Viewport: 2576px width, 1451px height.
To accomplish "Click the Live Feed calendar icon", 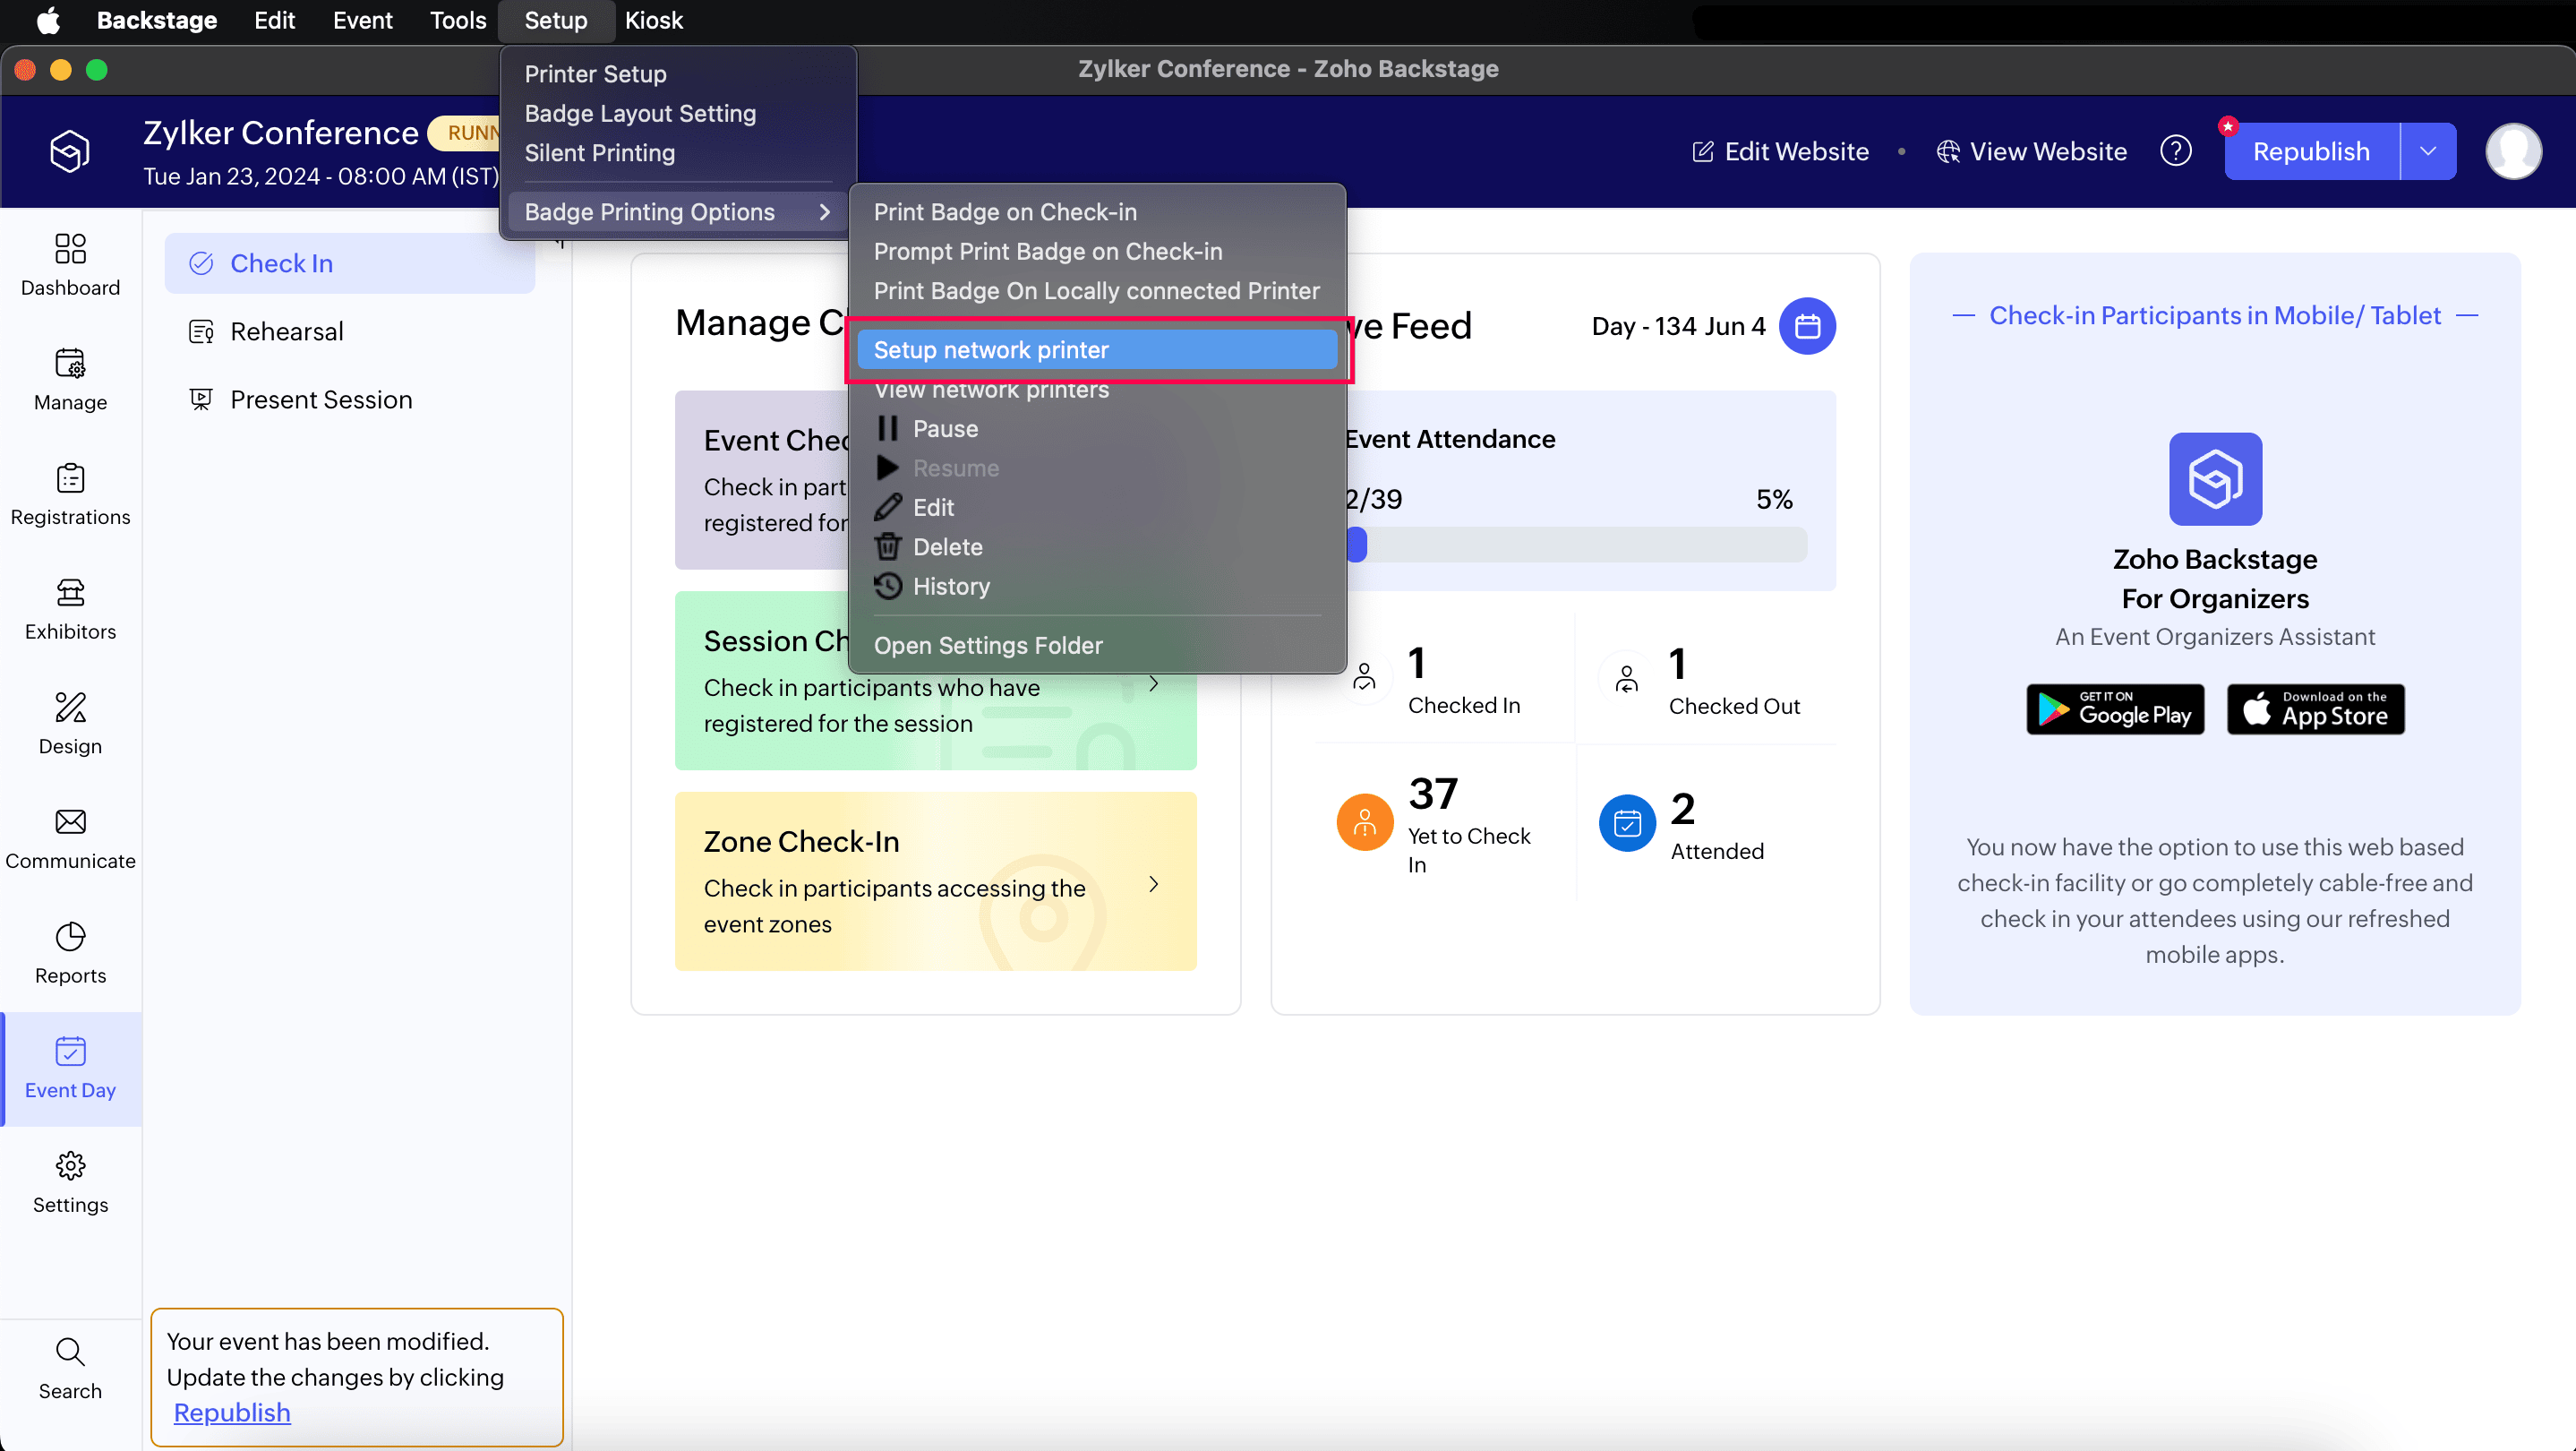I will click(1807, 326).
